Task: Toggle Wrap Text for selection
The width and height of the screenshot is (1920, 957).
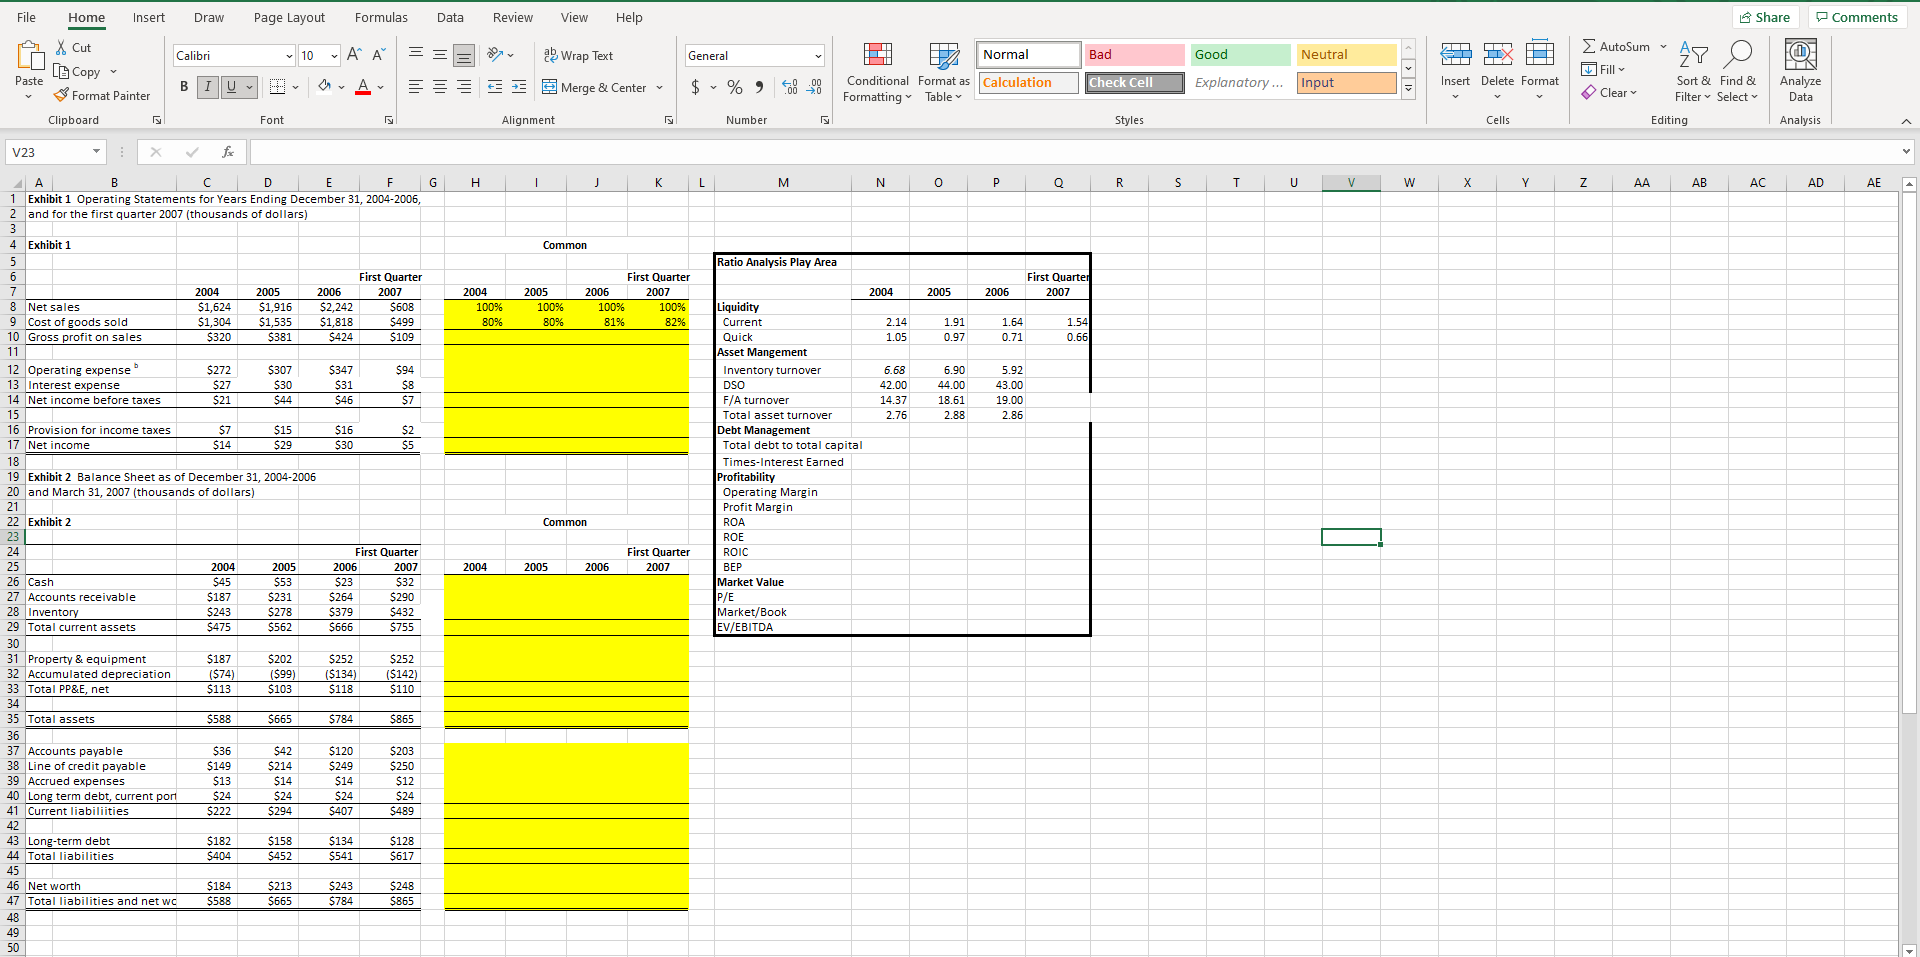Action: pyautogui.click(x=579, y=55)
